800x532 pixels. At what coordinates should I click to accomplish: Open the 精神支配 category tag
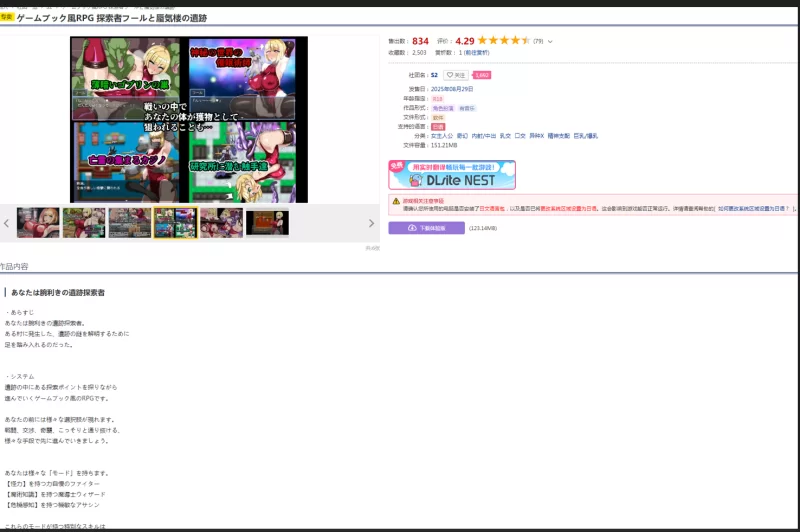pyautogui.click(x=559, y=136)
